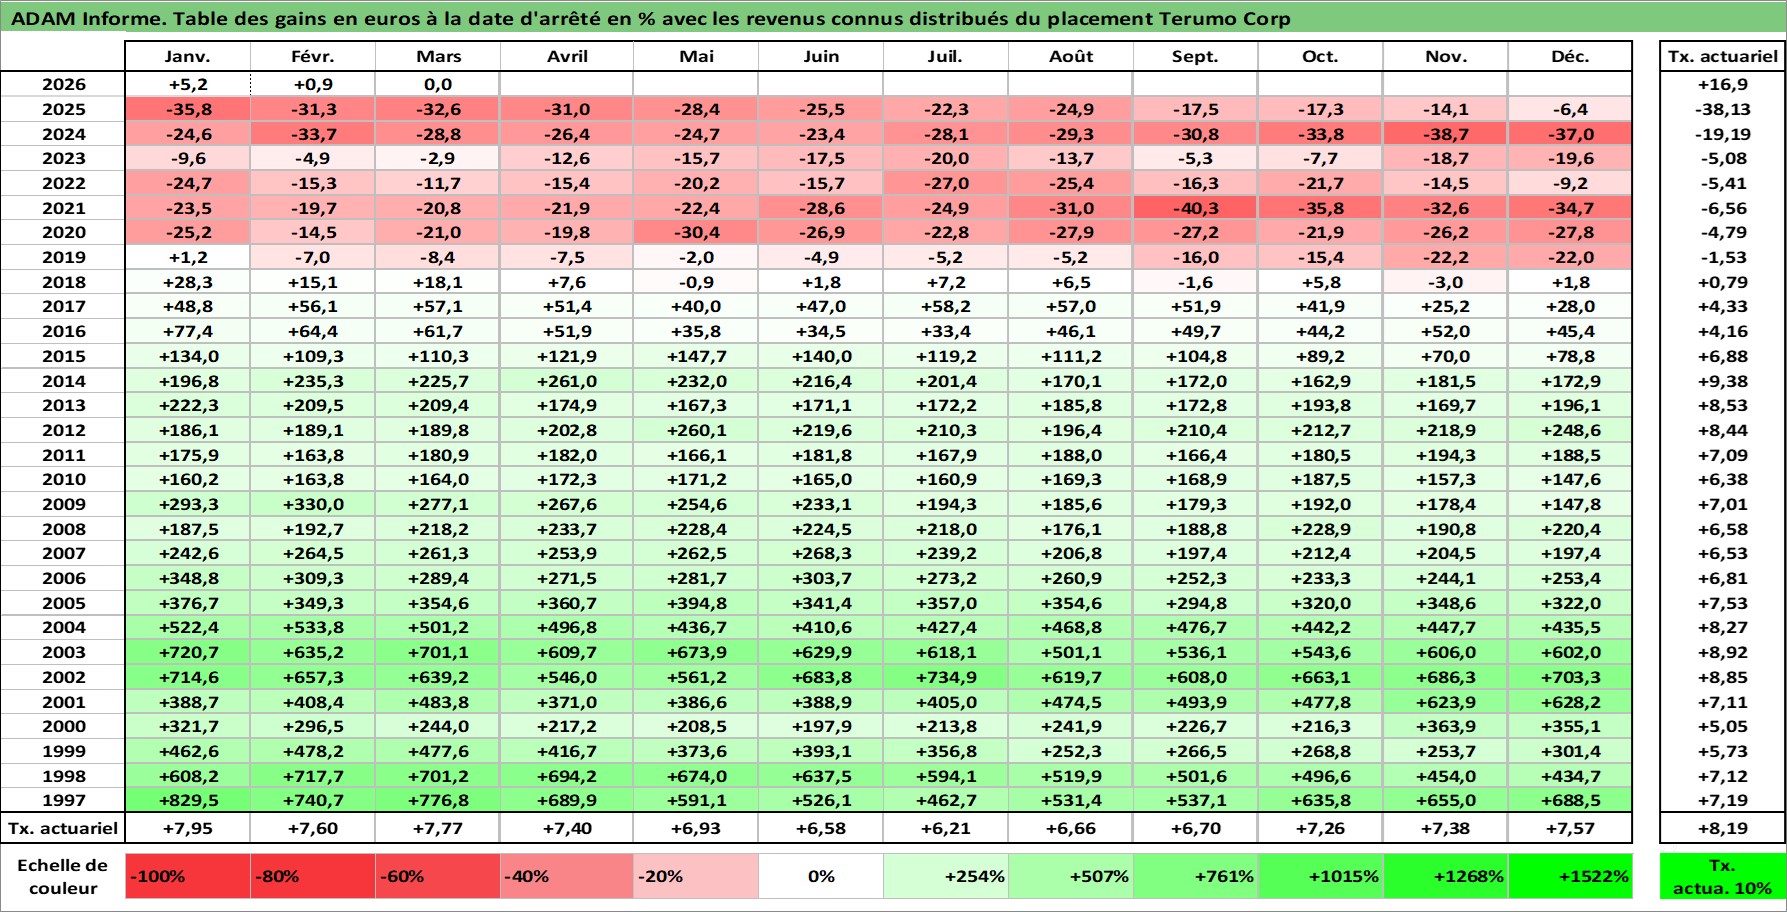The height and width of the screenshot is (912, 1787).
Task: Click the Nov. column header
Action: 1445,56
